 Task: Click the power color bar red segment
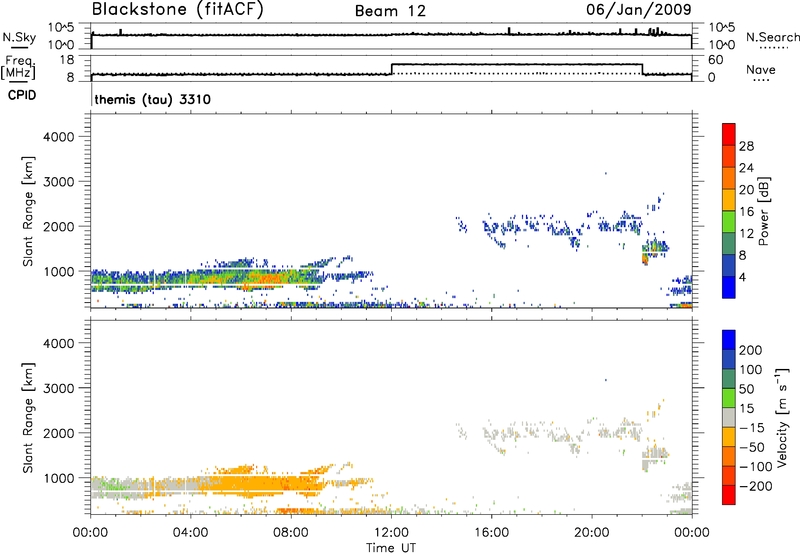(729, 135)
